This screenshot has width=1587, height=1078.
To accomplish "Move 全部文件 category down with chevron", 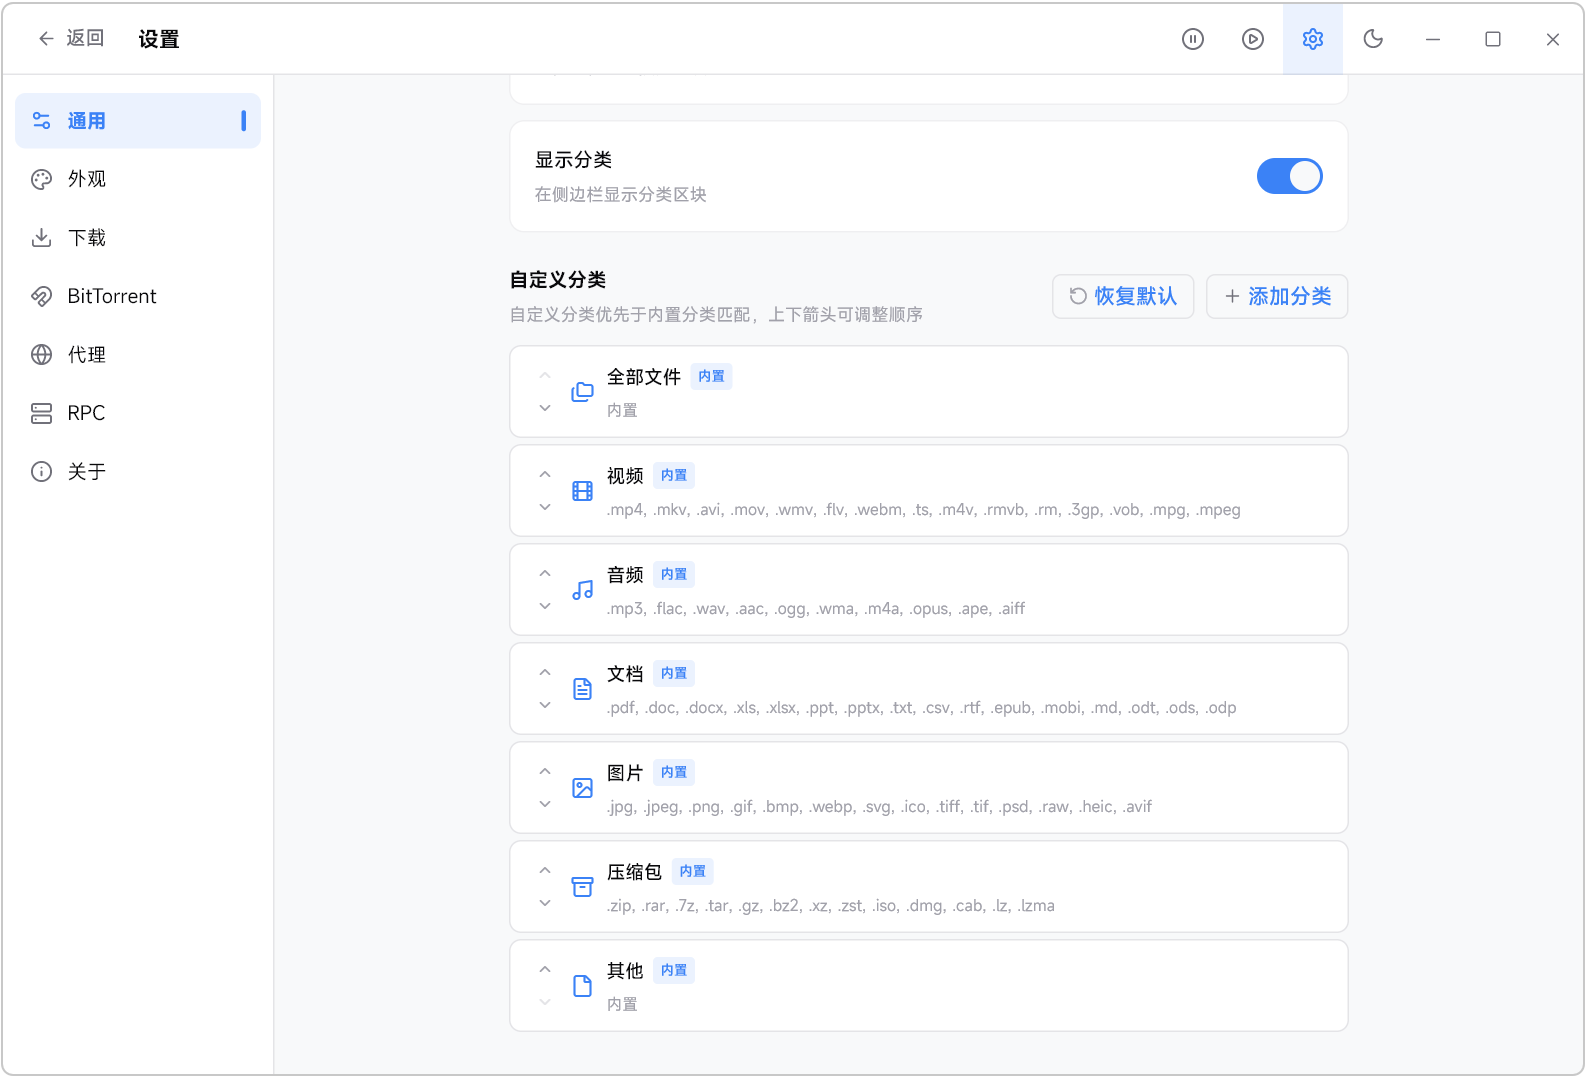I will pos(545,408).
